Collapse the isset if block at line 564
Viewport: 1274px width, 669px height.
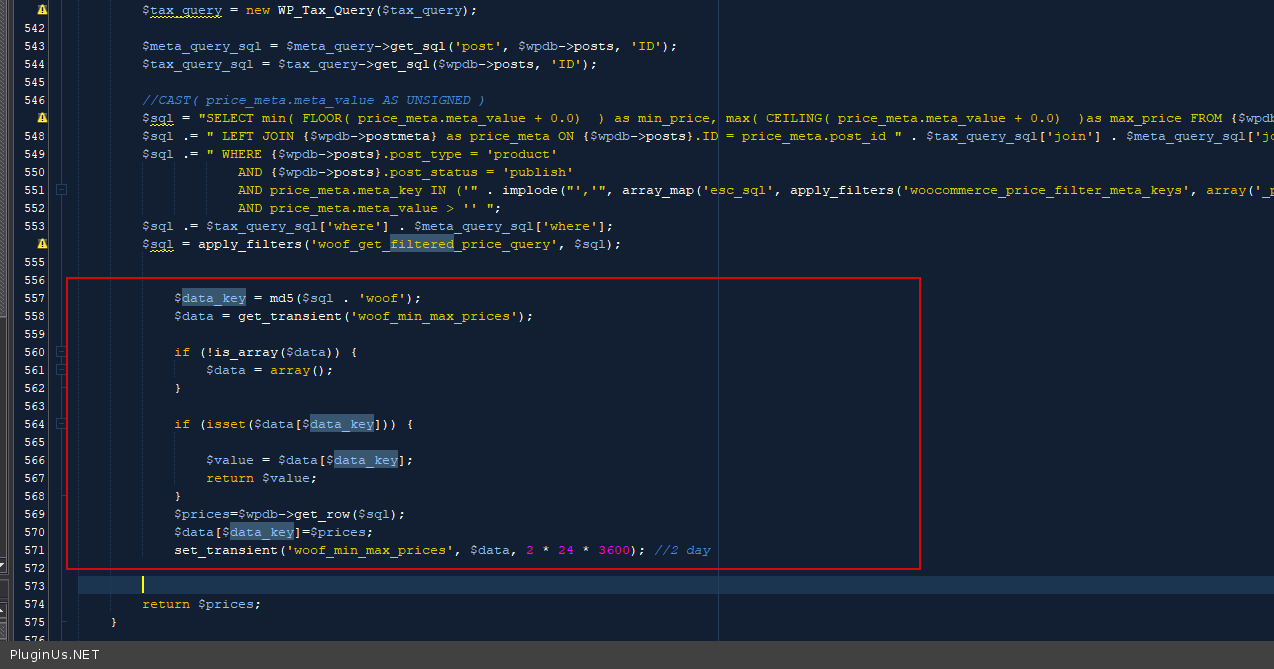(61, 424)
